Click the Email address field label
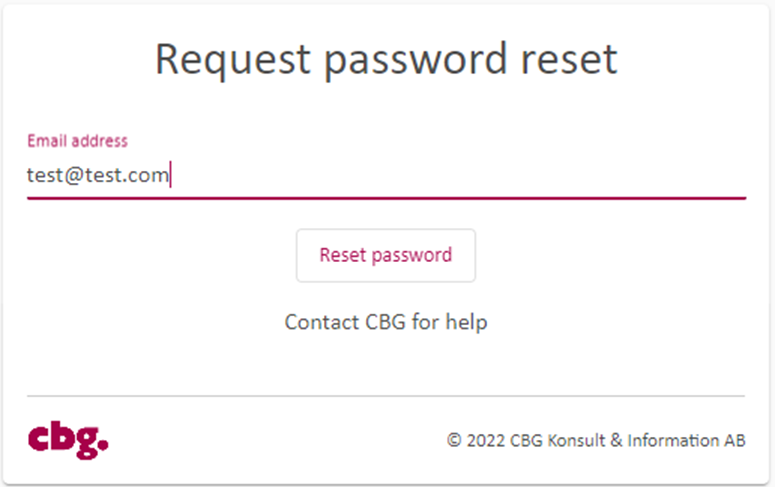This screenshot has width=775, height=487. [x=78, y=141]
